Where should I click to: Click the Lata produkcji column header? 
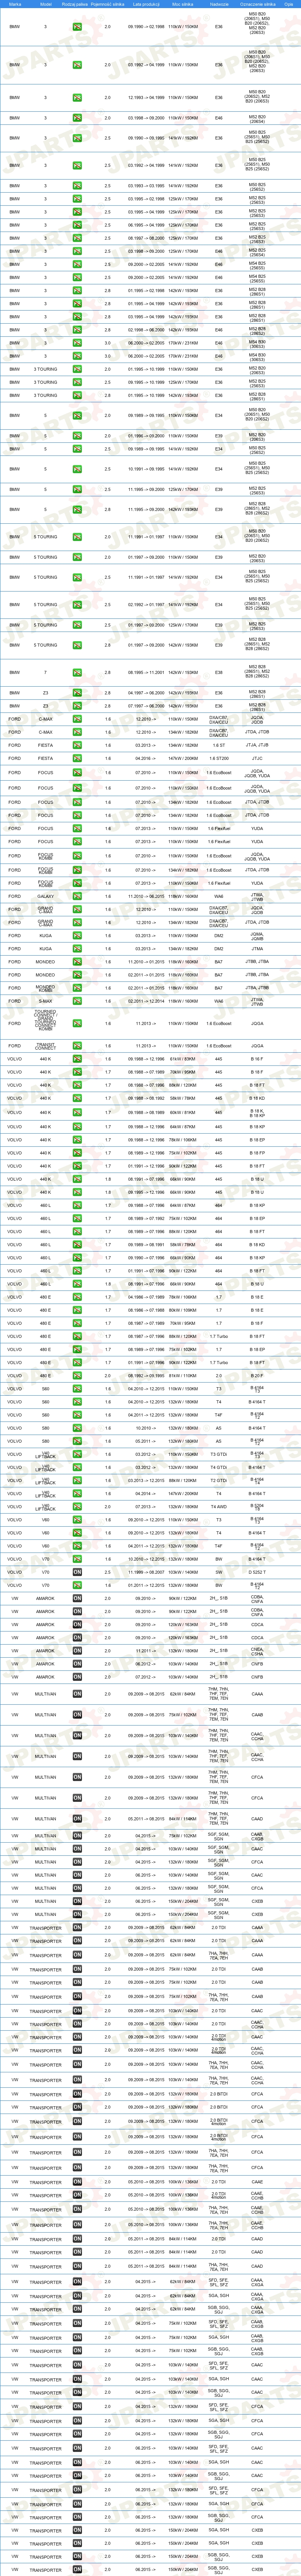145,4
